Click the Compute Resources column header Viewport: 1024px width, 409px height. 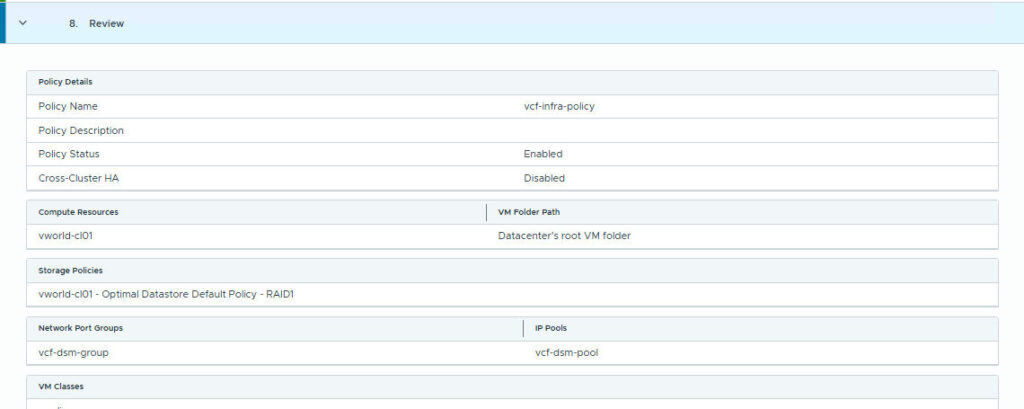[78, 212]
